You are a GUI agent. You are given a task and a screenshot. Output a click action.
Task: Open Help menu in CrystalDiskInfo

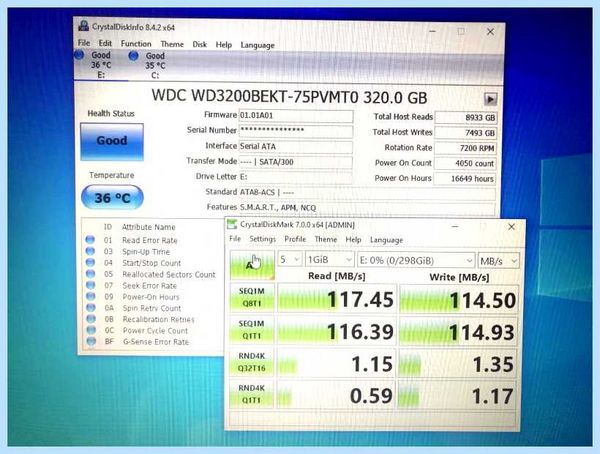pyautogui.click(x=223, y=45)
